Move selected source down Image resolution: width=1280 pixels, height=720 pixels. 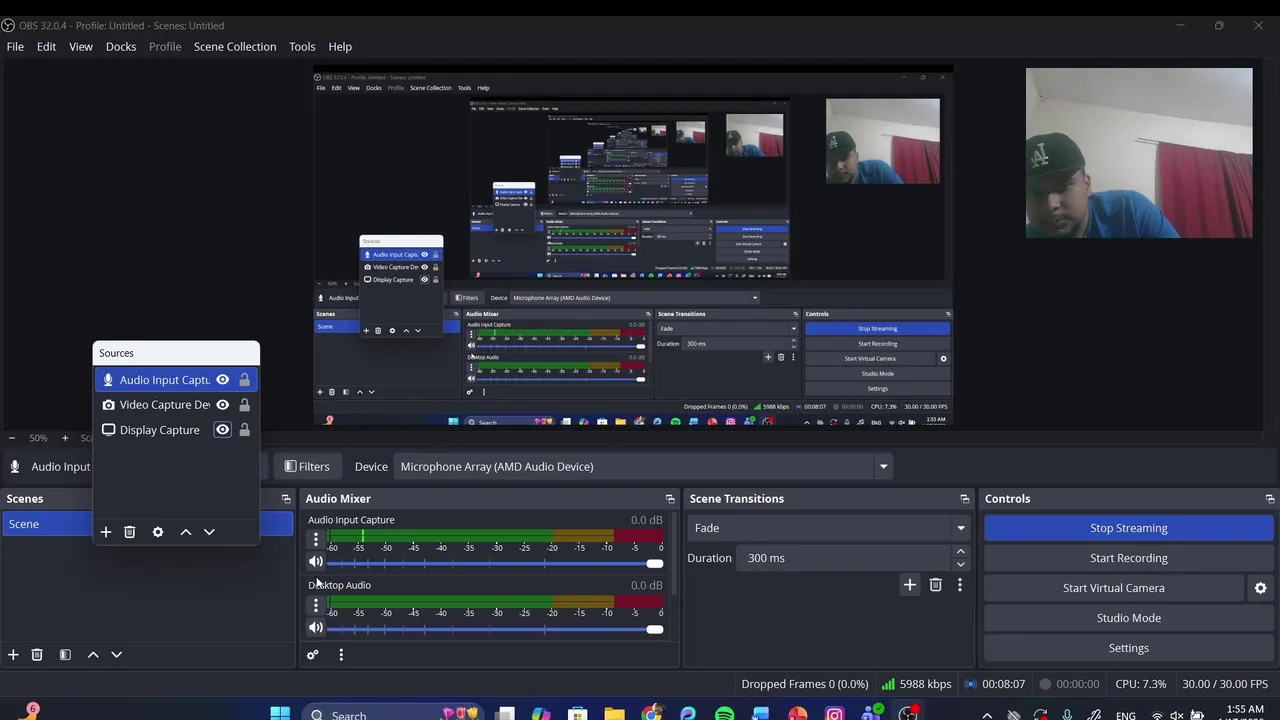(x=209, y=532)
